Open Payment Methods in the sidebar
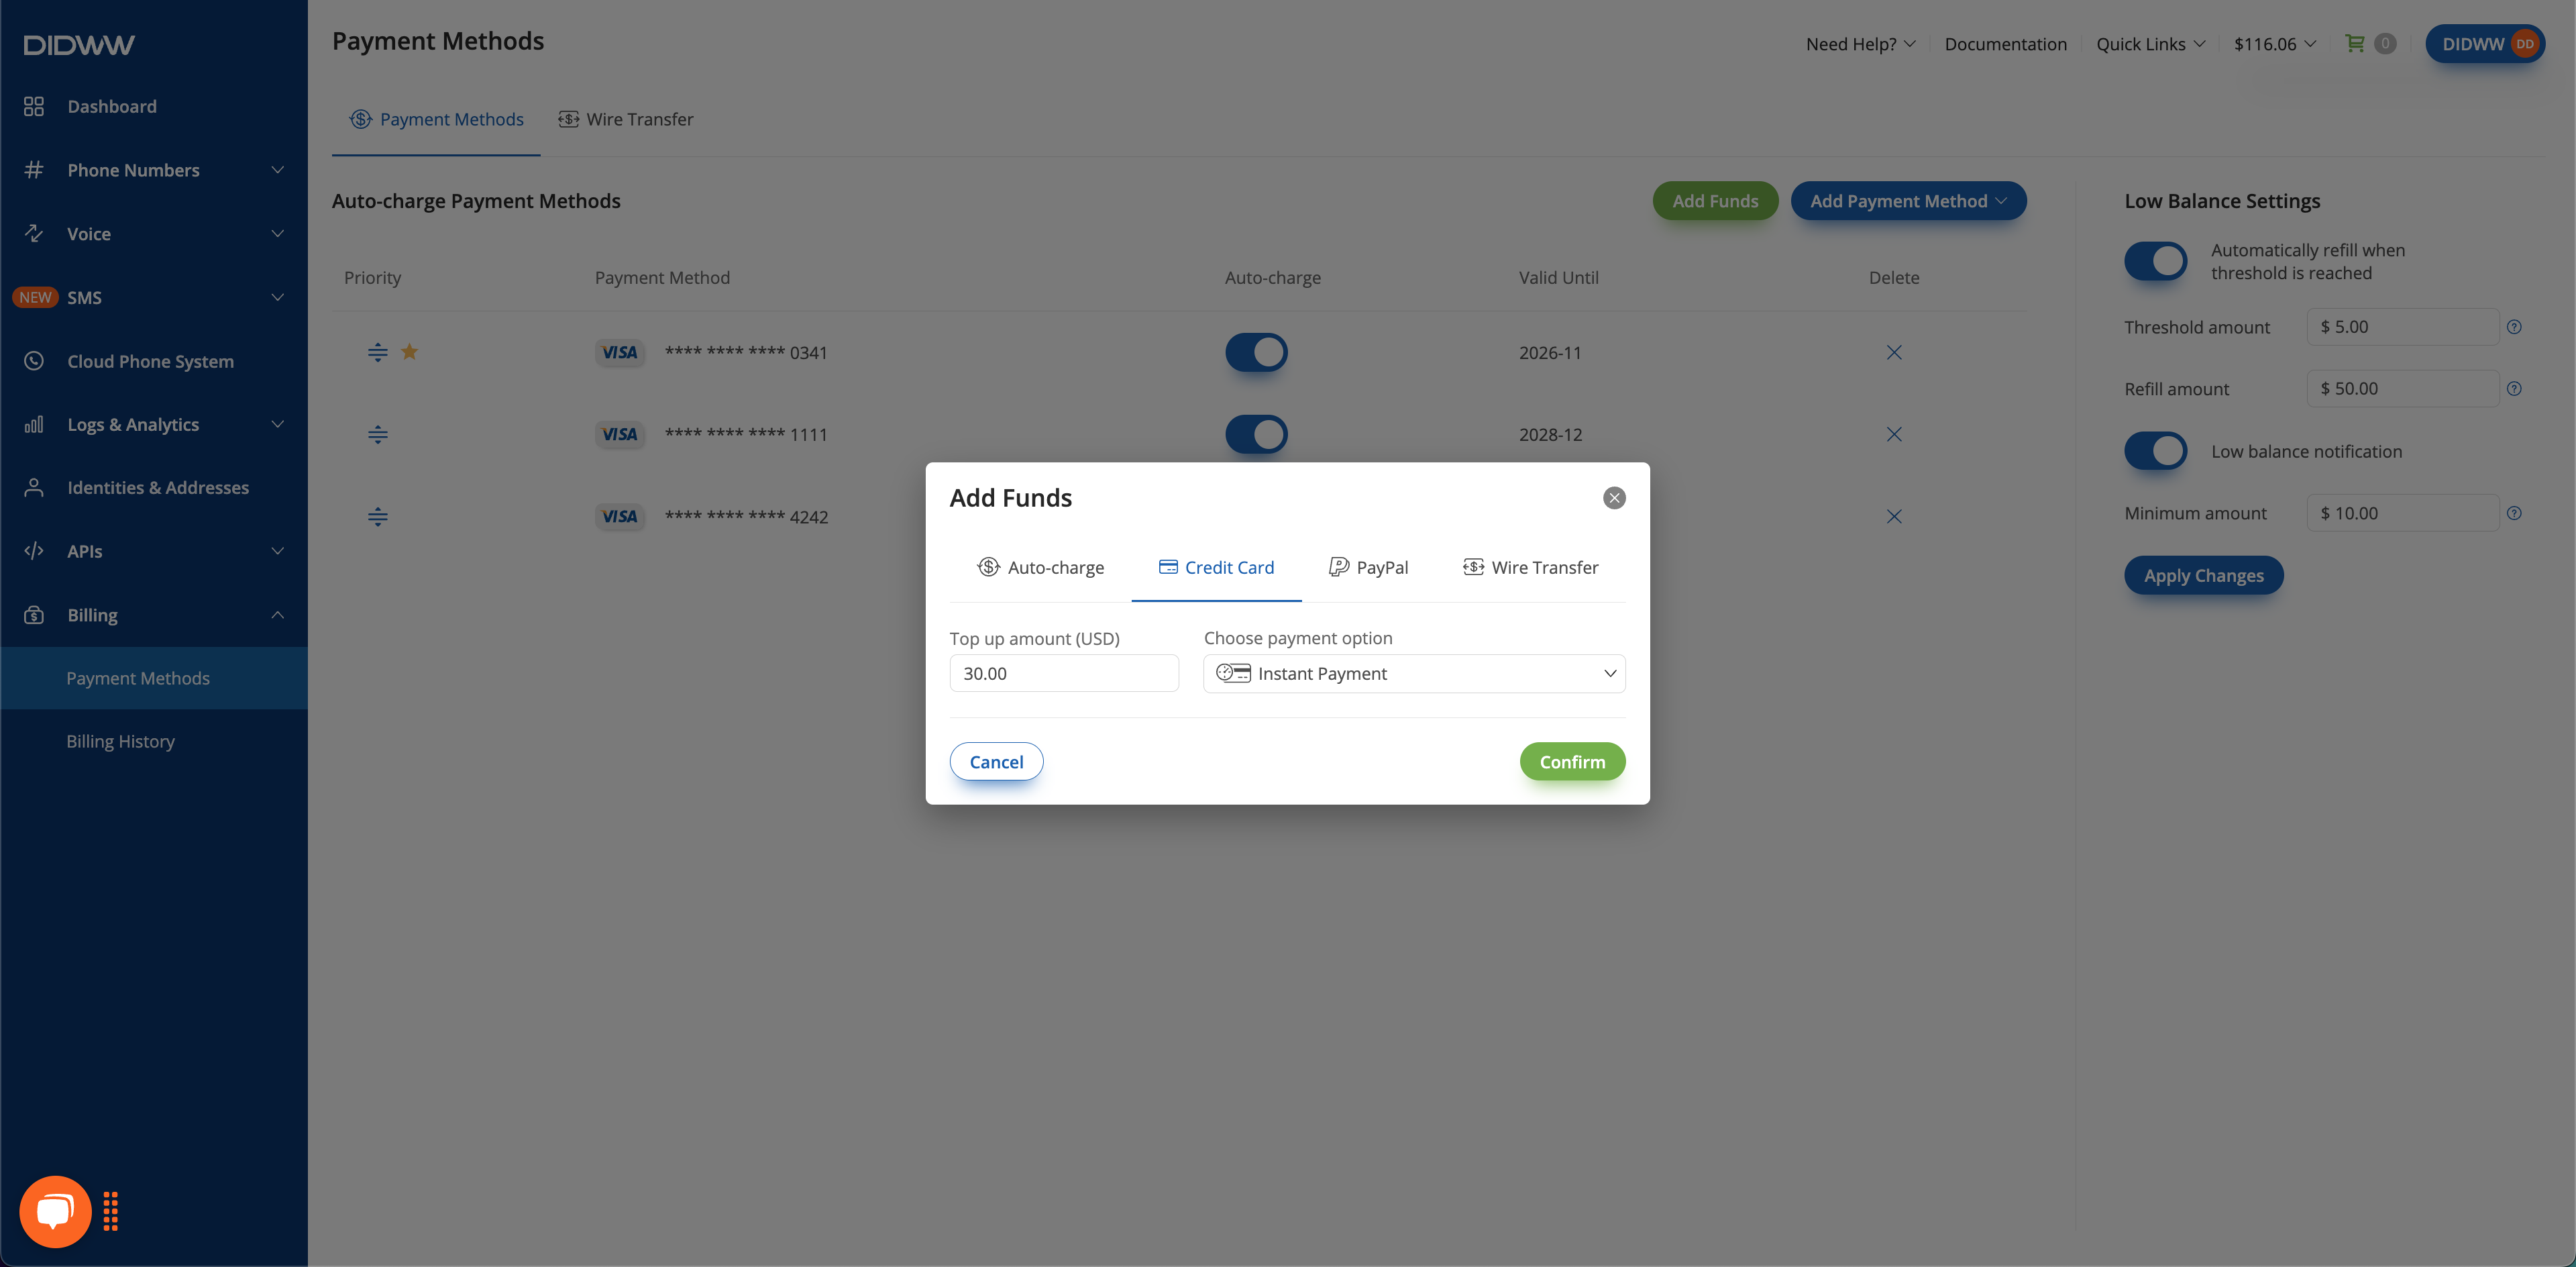Screen dimensions: 2576x1267 click(x=154, y=678)
